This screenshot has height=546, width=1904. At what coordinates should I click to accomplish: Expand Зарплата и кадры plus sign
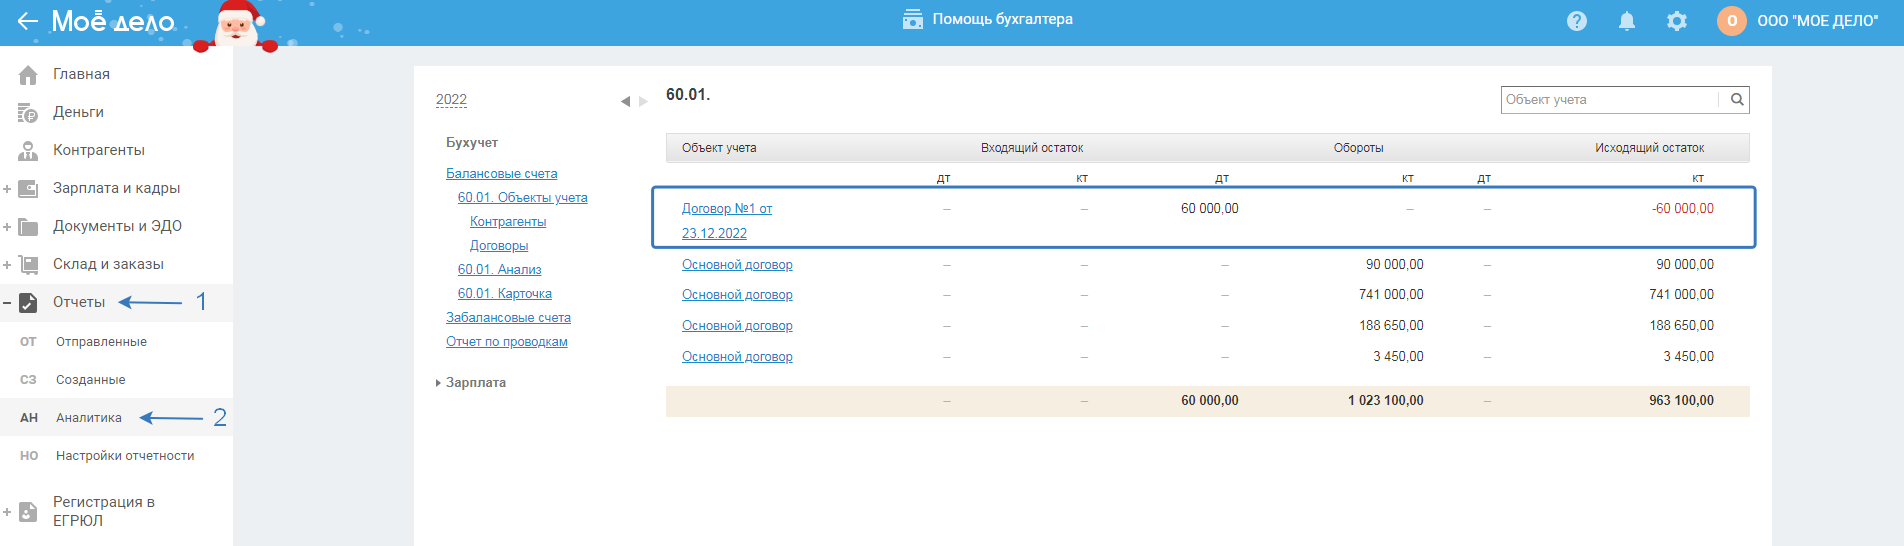click(x=7, y=188)
